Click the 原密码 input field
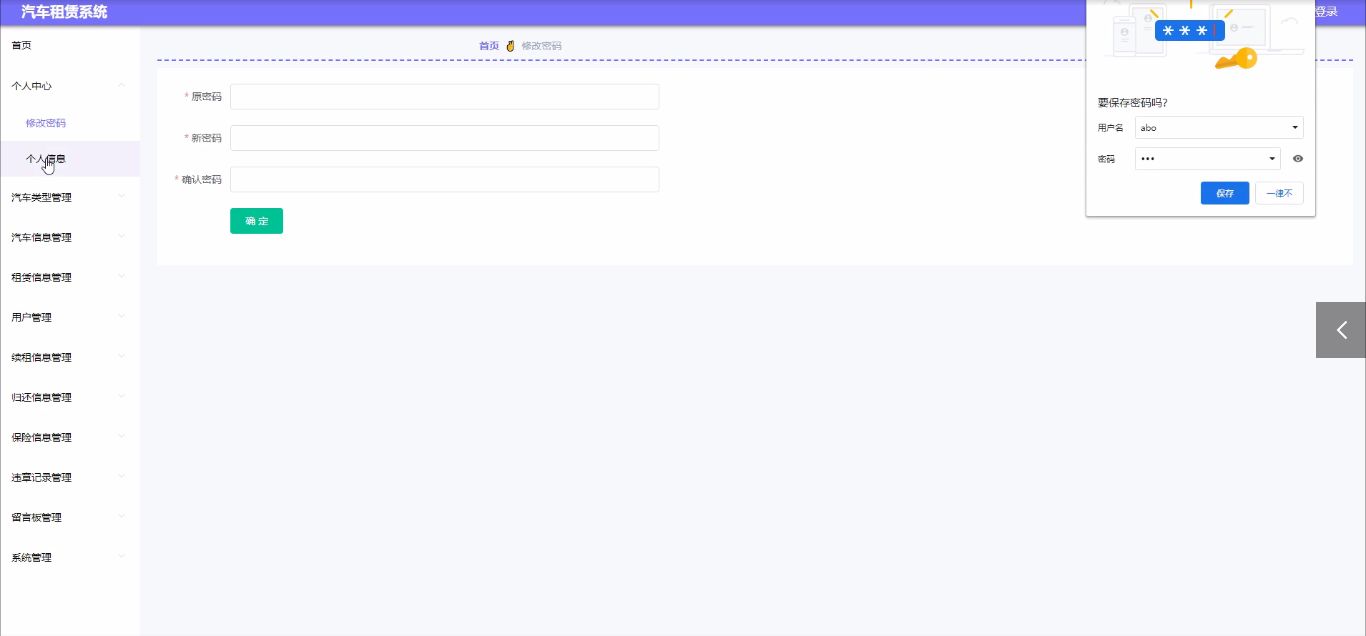The width and height of the screenshot is (1366, 636). tap(444, 97)
